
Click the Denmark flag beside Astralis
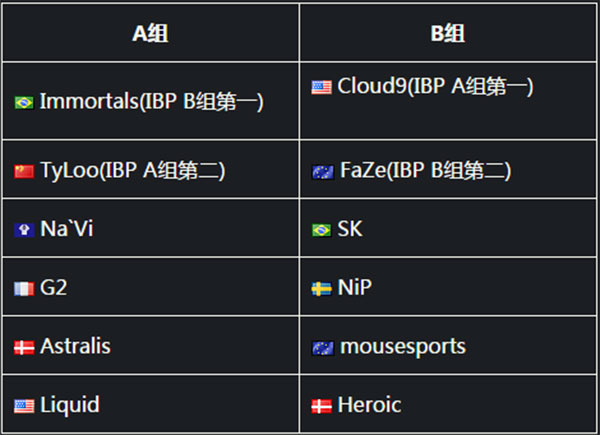coord(24,347)
